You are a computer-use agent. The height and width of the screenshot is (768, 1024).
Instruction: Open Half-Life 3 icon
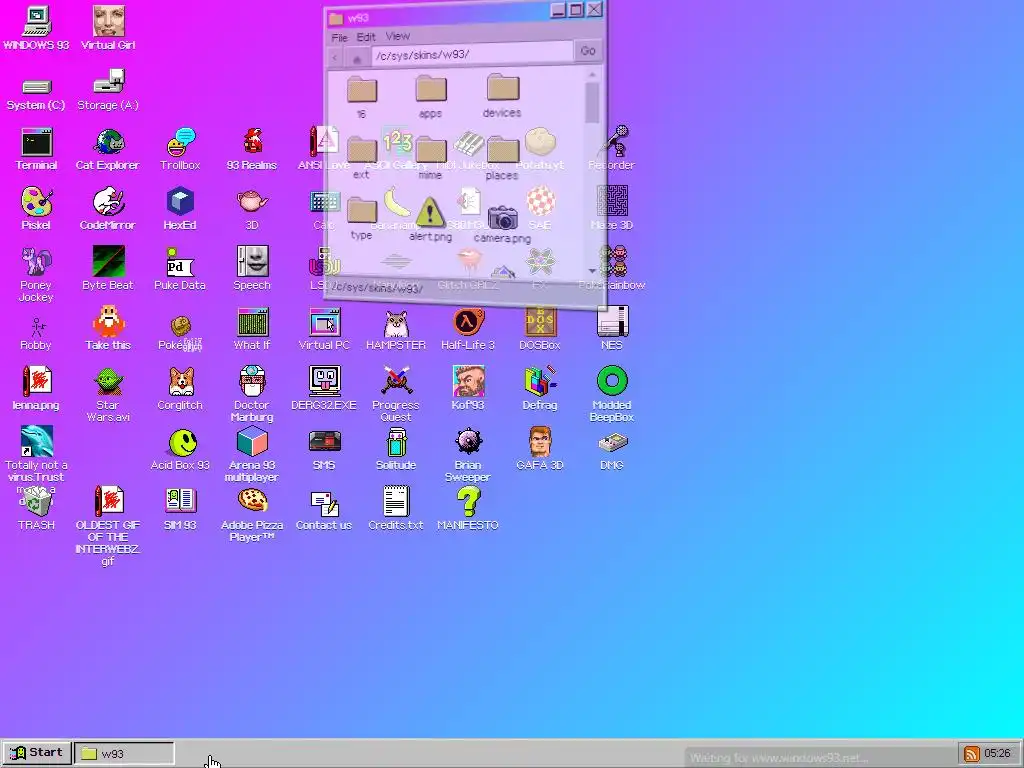pos(468,329)
